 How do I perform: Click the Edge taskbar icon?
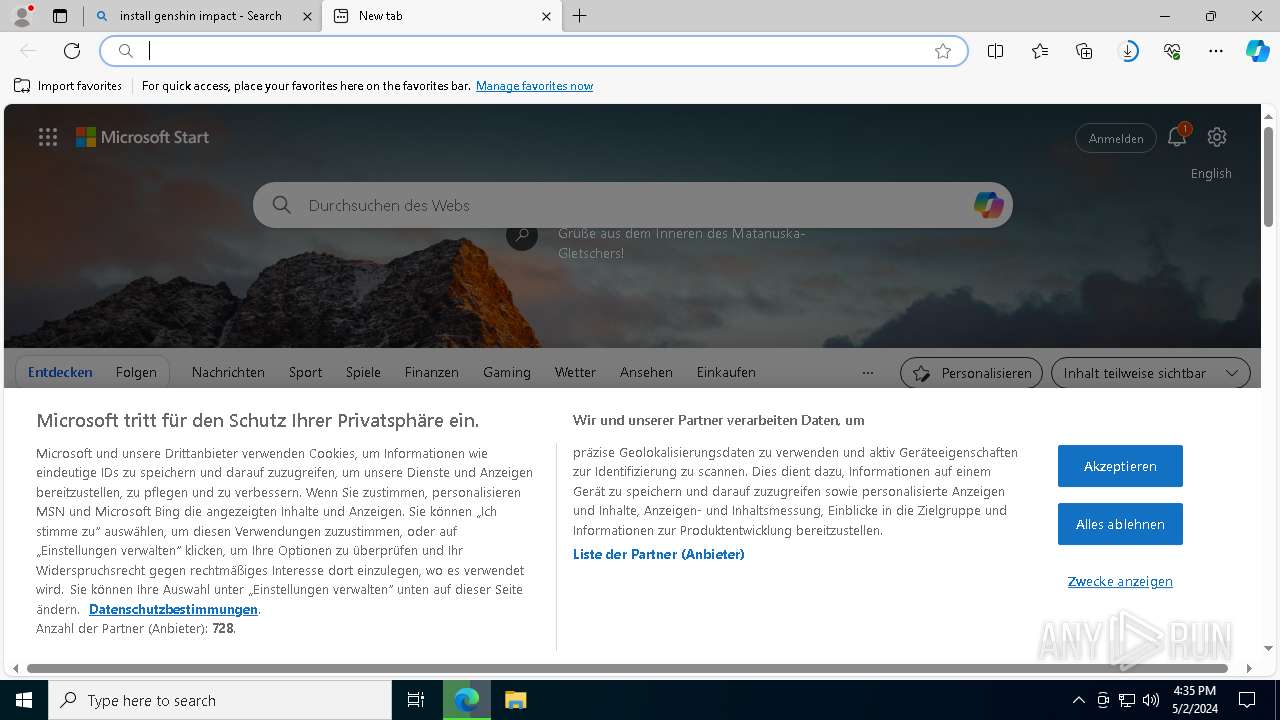coord(466,700)
